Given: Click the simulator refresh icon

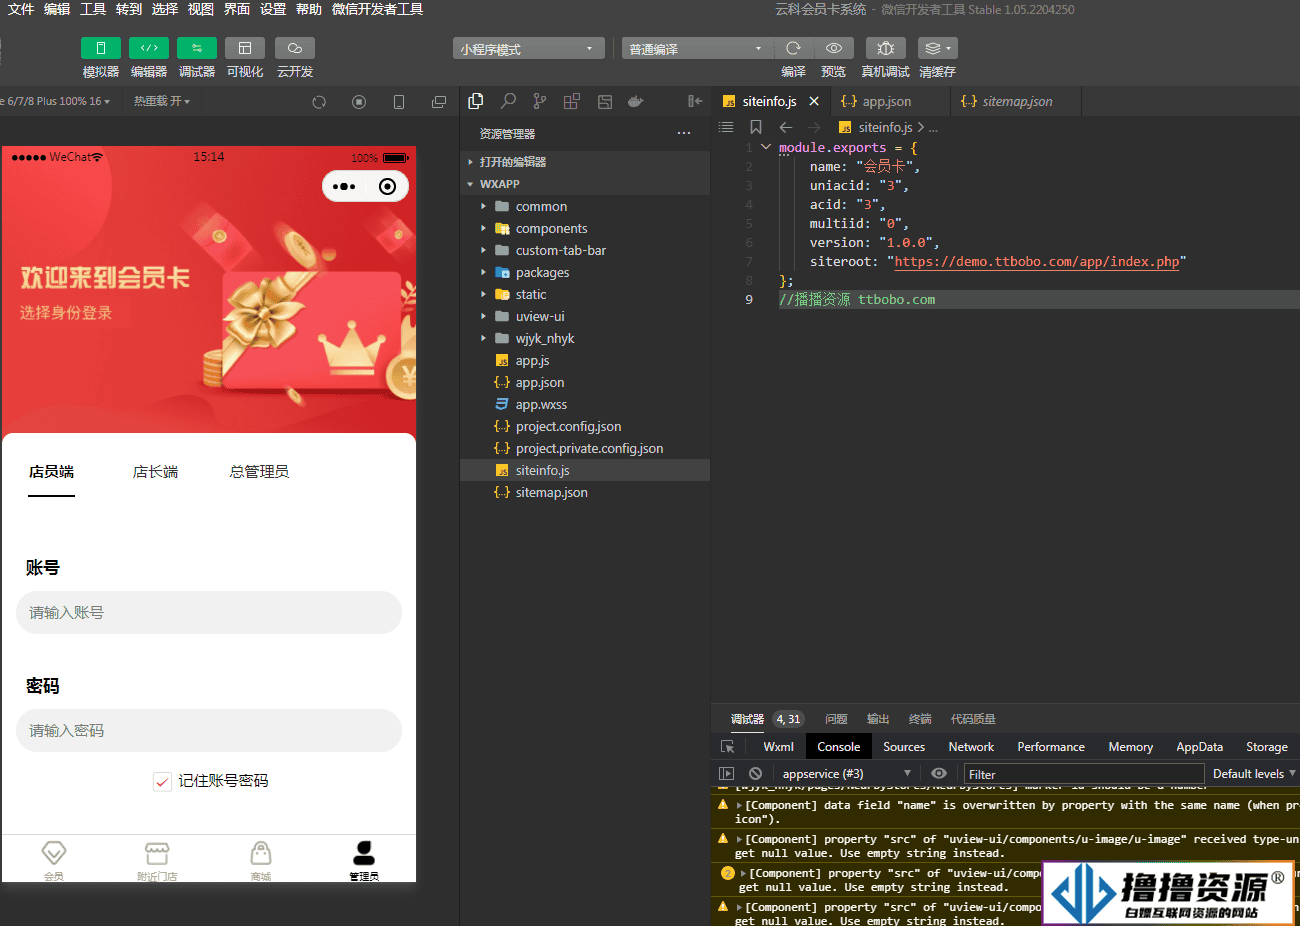Looking at the screenshot, I should 319,102.
